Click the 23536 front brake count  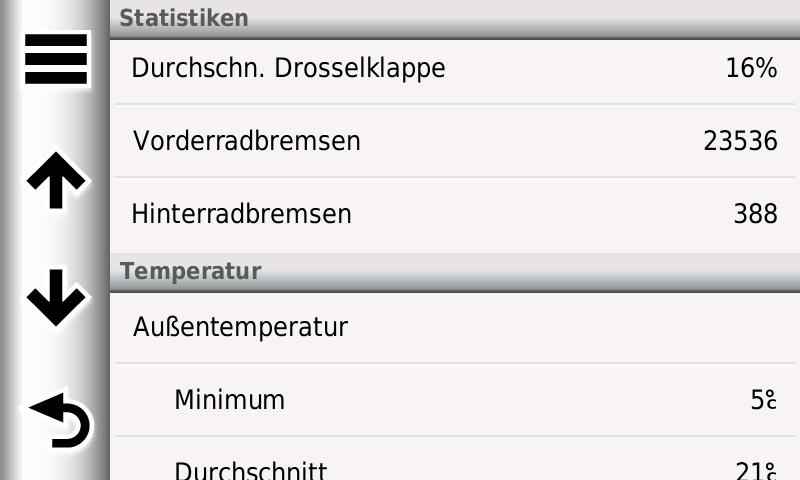pos(740,141)
